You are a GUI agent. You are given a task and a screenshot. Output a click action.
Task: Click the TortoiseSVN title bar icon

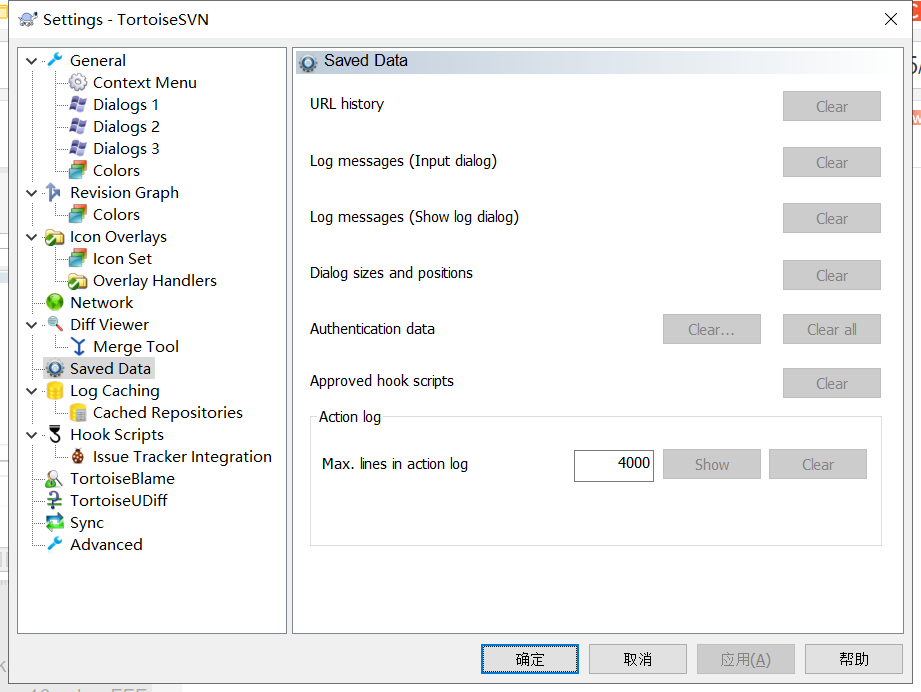(28, 19)
